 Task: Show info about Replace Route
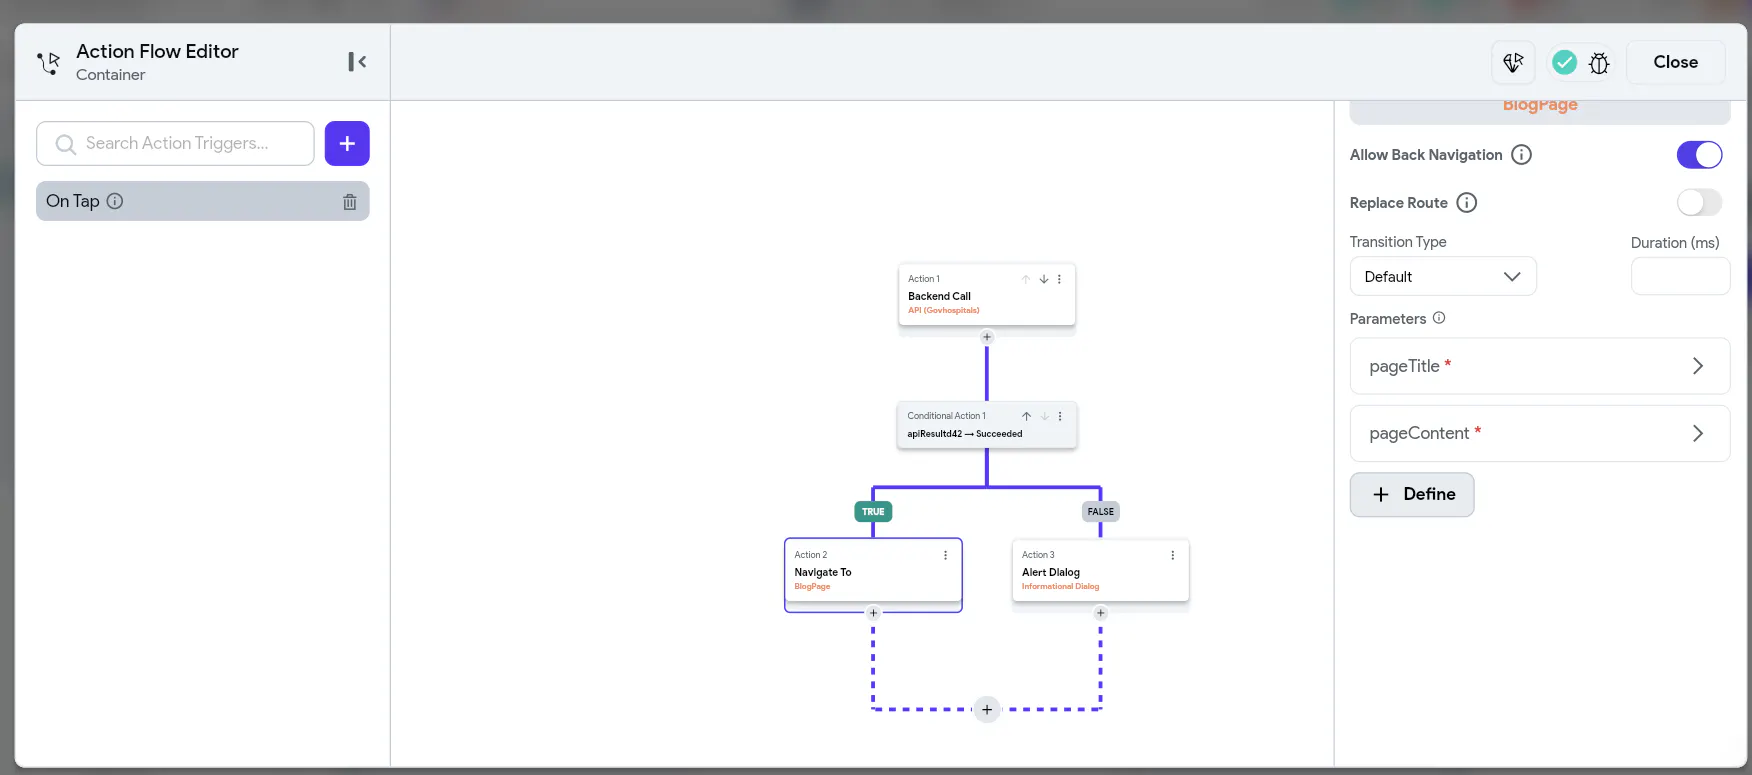[x=1467, y=203]
